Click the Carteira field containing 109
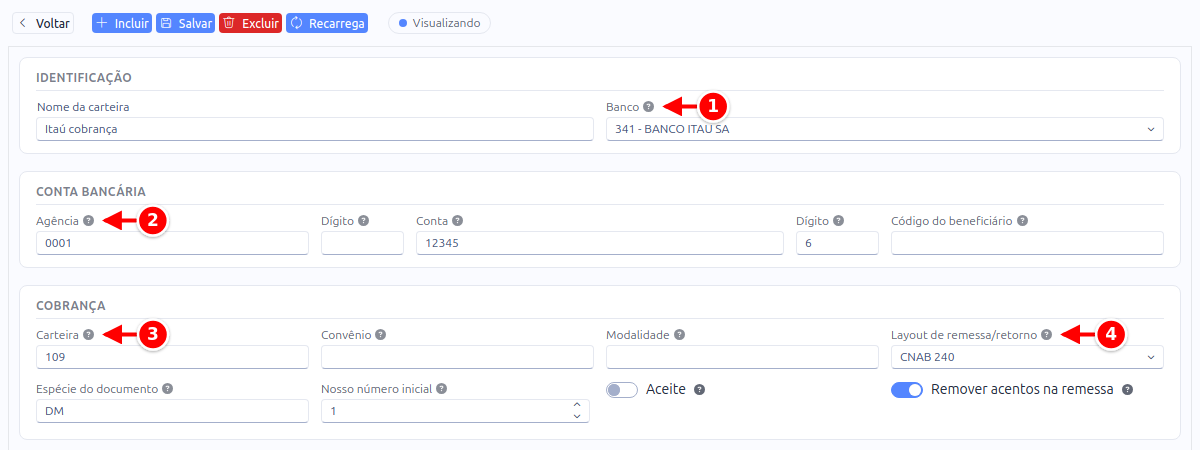 (172, 357)
